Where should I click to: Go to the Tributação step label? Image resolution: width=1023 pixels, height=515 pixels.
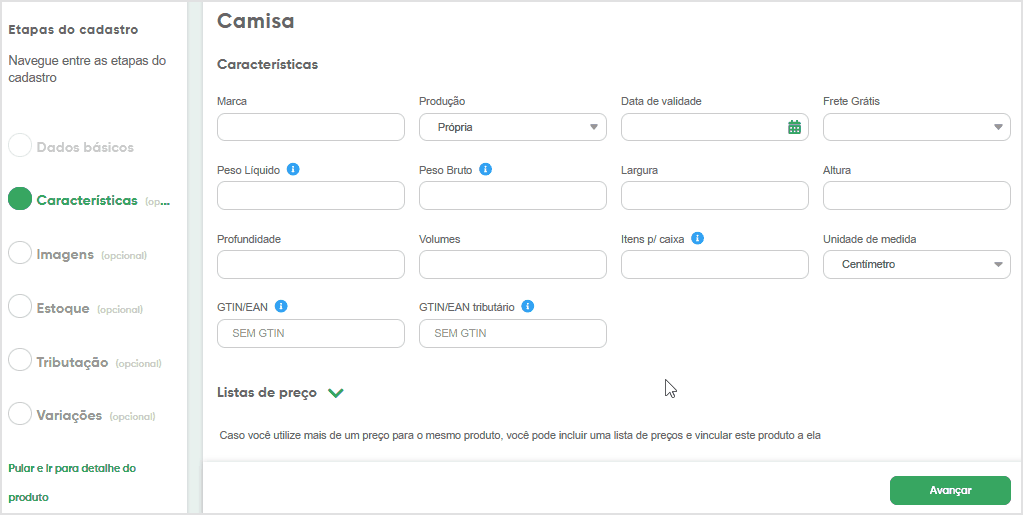(x=72, y=362)
